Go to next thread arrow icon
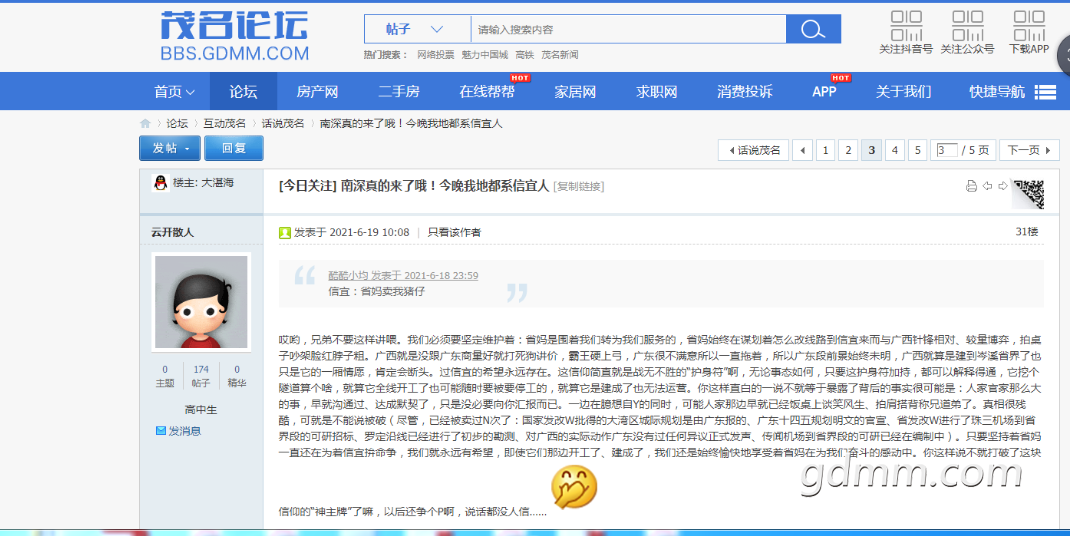The height and width of the screenshot is (536, 1070). point(1002,186)
